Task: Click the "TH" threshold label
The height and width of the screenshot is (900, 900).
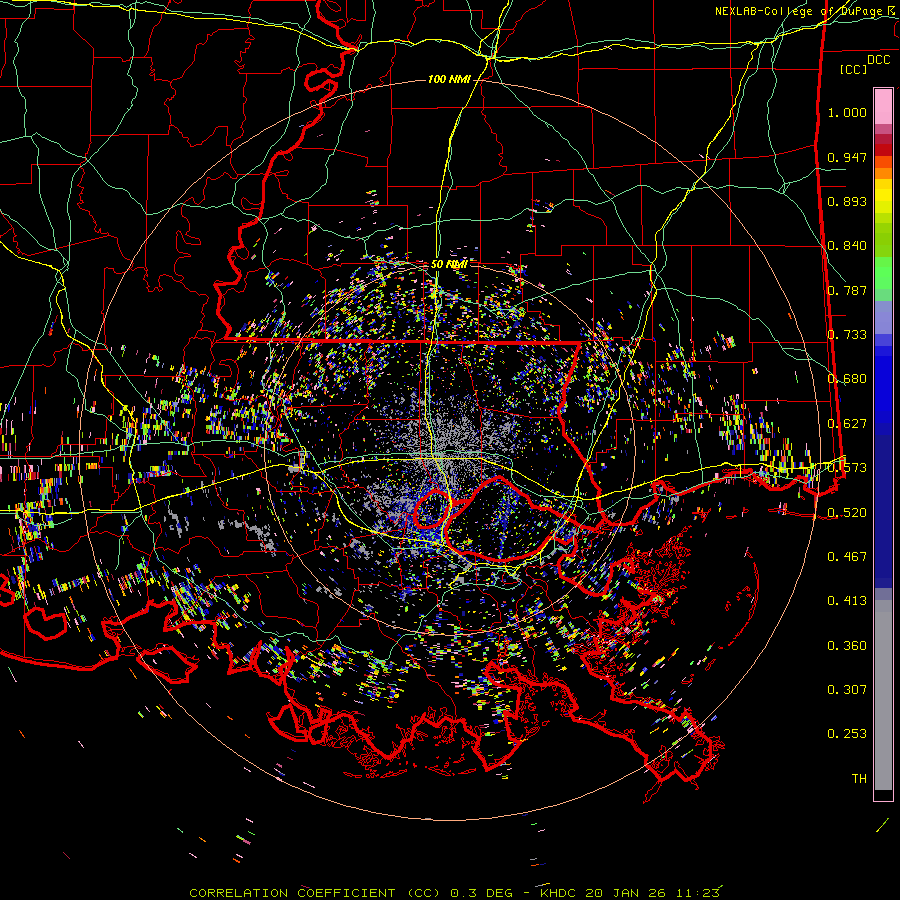Action: (x=859, y=779)
